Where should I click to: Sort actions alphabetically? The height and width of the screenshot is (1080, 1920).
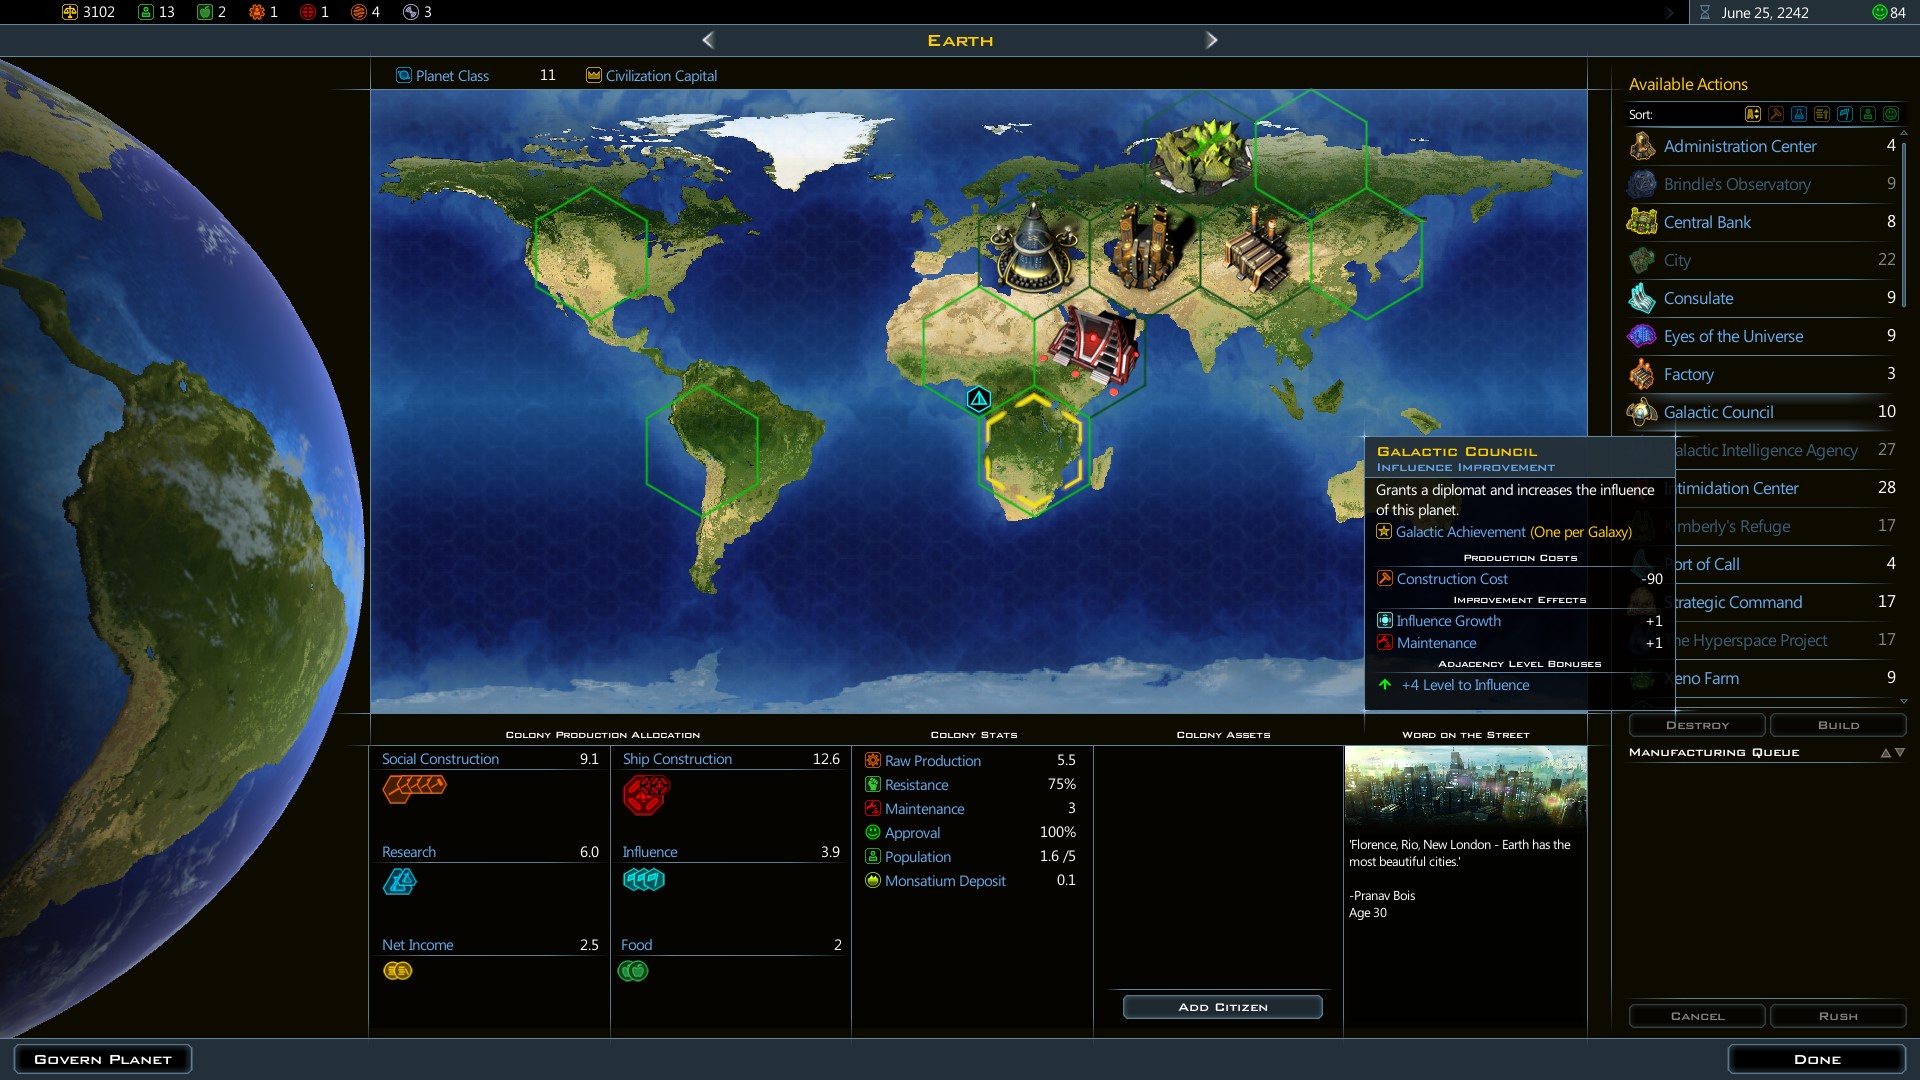[1753, 114]
